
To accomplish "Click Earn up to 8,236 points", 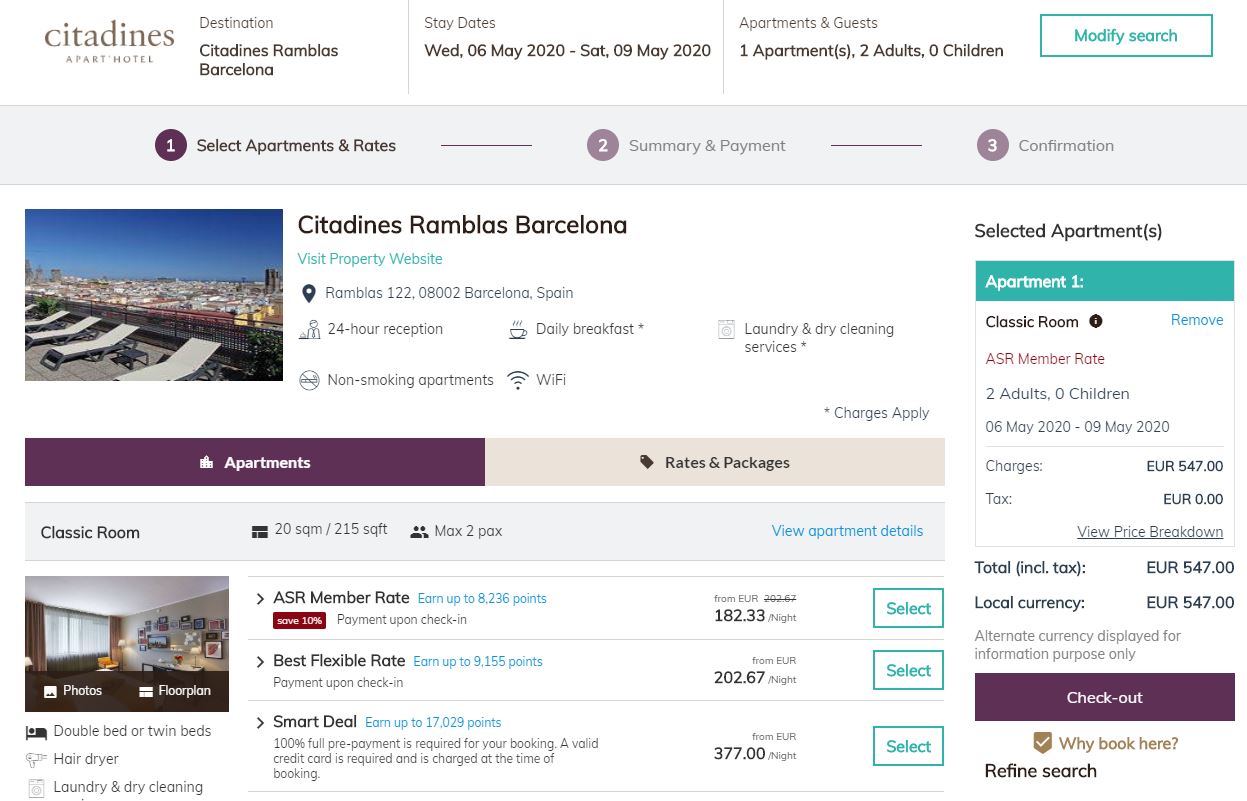I will click(482, 599).
